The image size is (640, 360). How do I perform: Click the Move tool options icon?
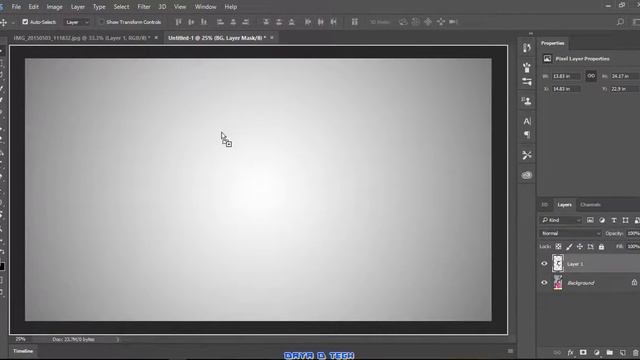[4, 22]
